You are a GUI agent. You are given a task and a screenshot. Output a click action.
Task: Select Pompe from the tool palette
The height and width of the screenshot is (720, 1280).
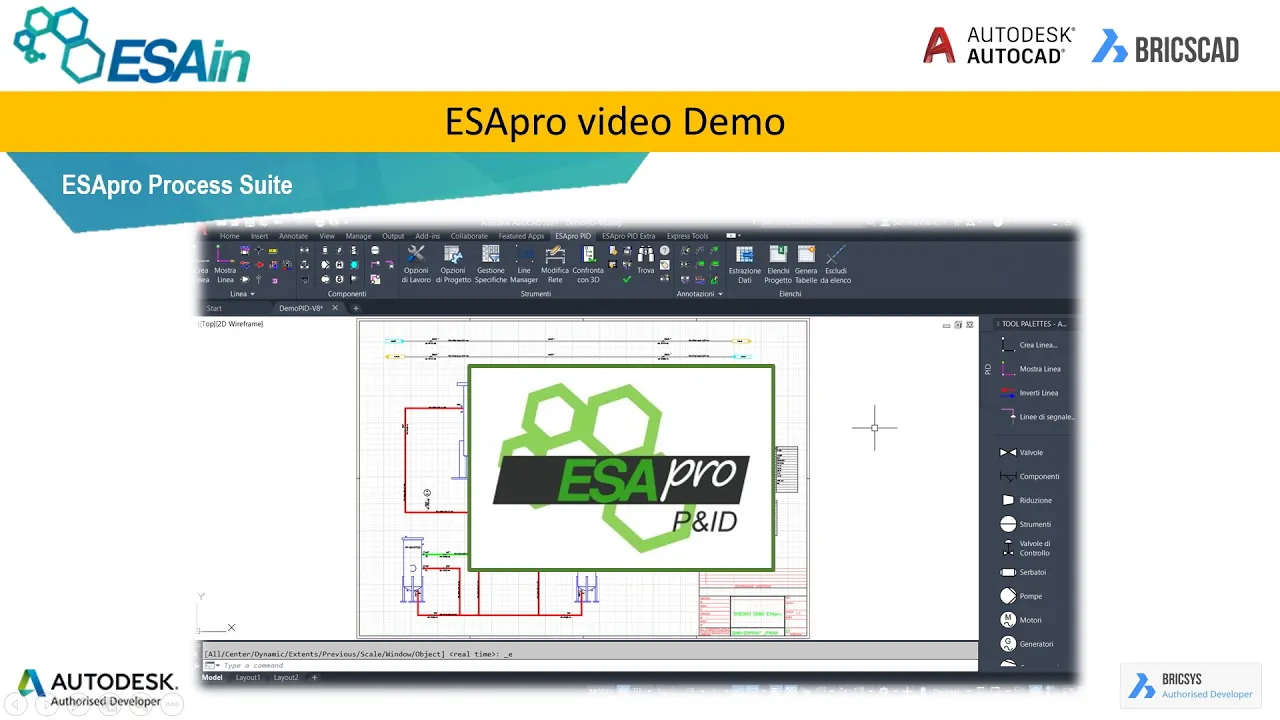[1022, 596]
